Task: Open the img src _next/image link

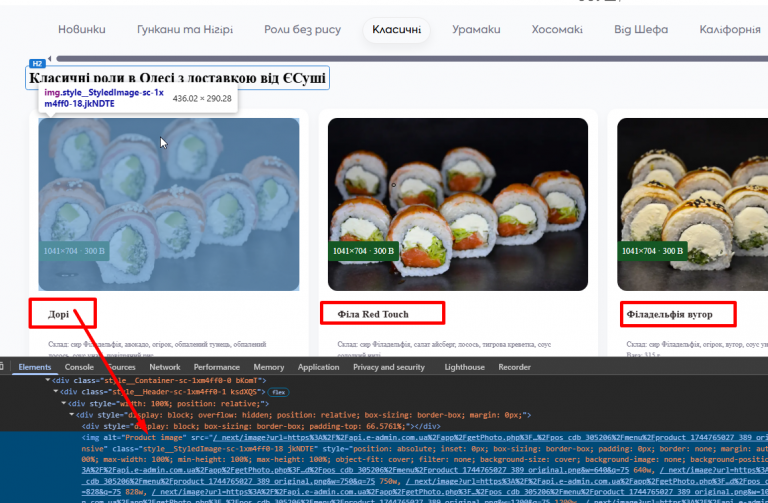Action: point(488,437)
